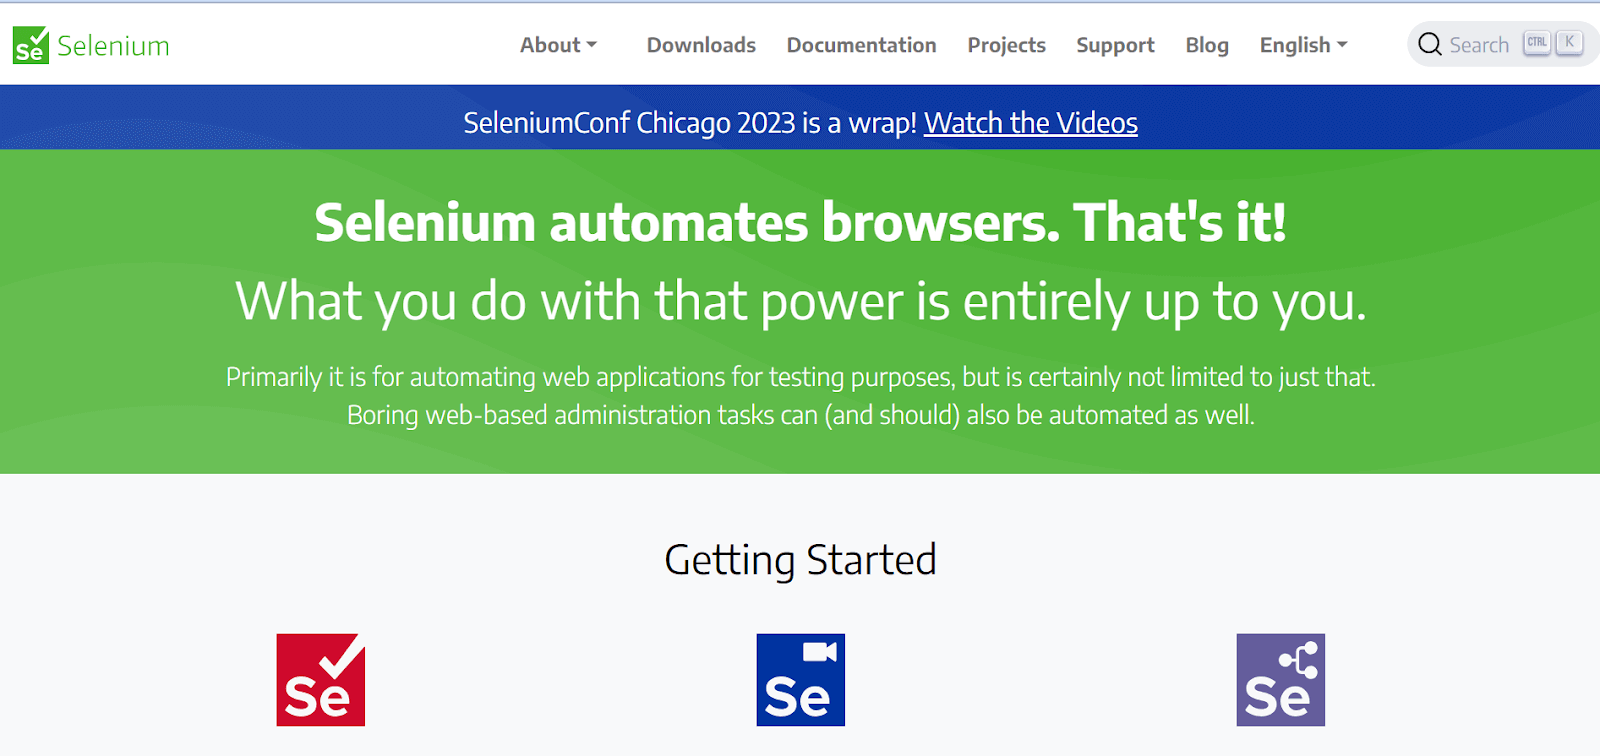
Task: Click the caret next to English
Action: coord(1341,44)
